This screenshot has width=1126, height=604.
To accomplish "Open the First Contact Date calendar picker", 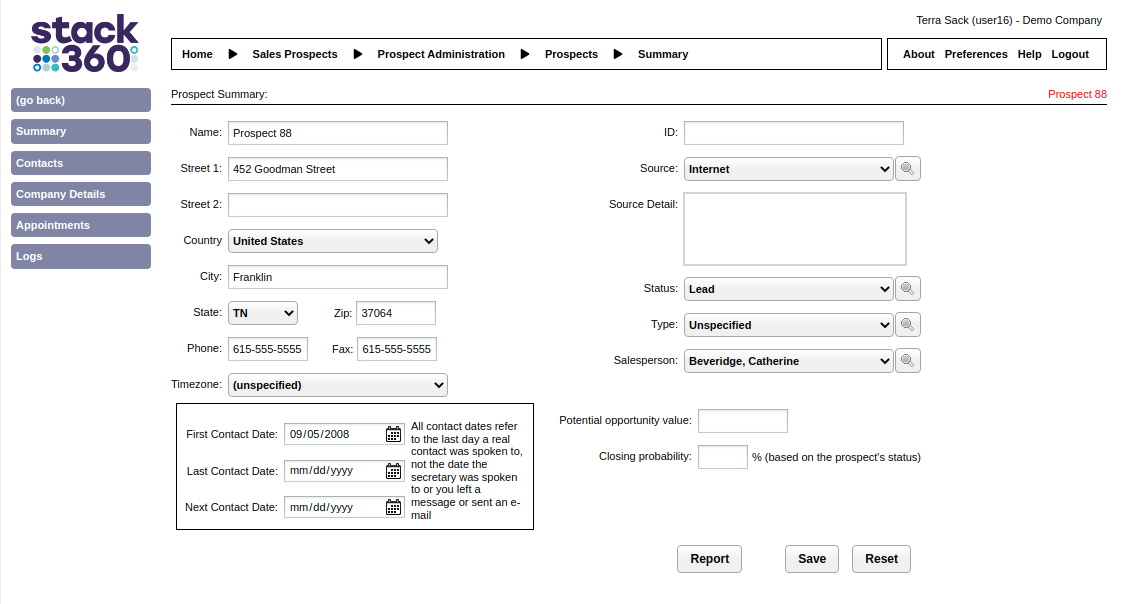I will 394,434.
